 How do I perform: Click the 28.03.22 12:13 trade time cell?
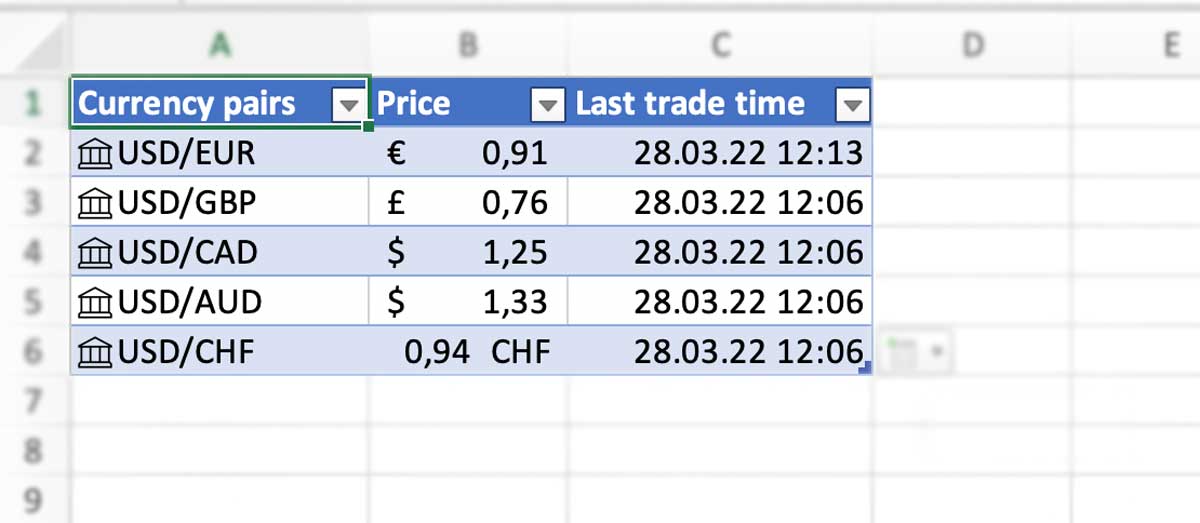pyautogui.click(x=720, y=154)
